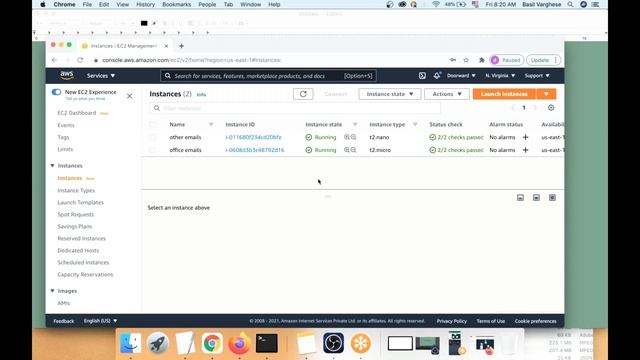Open Launch instances split arrow dropdown
This screenshot has height=360, width=640.
click(x=546, y=94)
